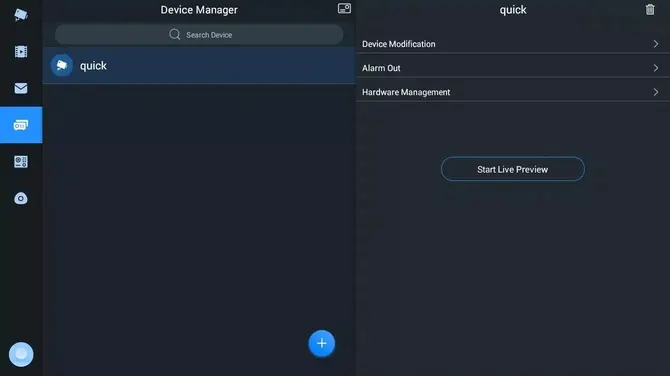The image size is (670, 376).
Task: Open door intercom icon in sidebar
Action: pos(21,162)
